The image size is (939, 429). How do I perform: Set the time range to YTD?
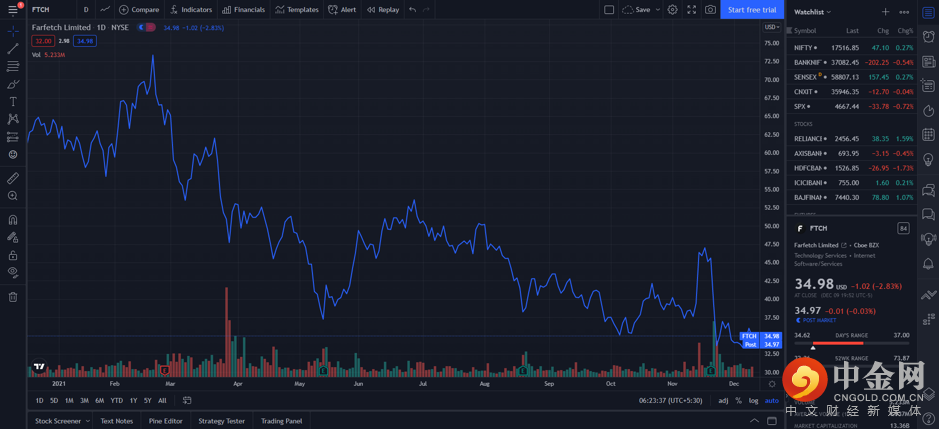pyautogui.click(x=117, y=400)
